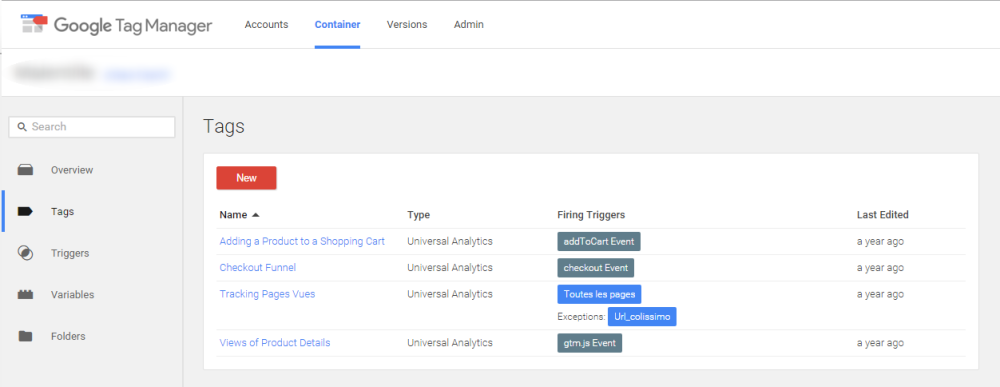Viewport: 1000px width, 387px height.
Task: Open Variables in the sidebar
Action: 73,295
